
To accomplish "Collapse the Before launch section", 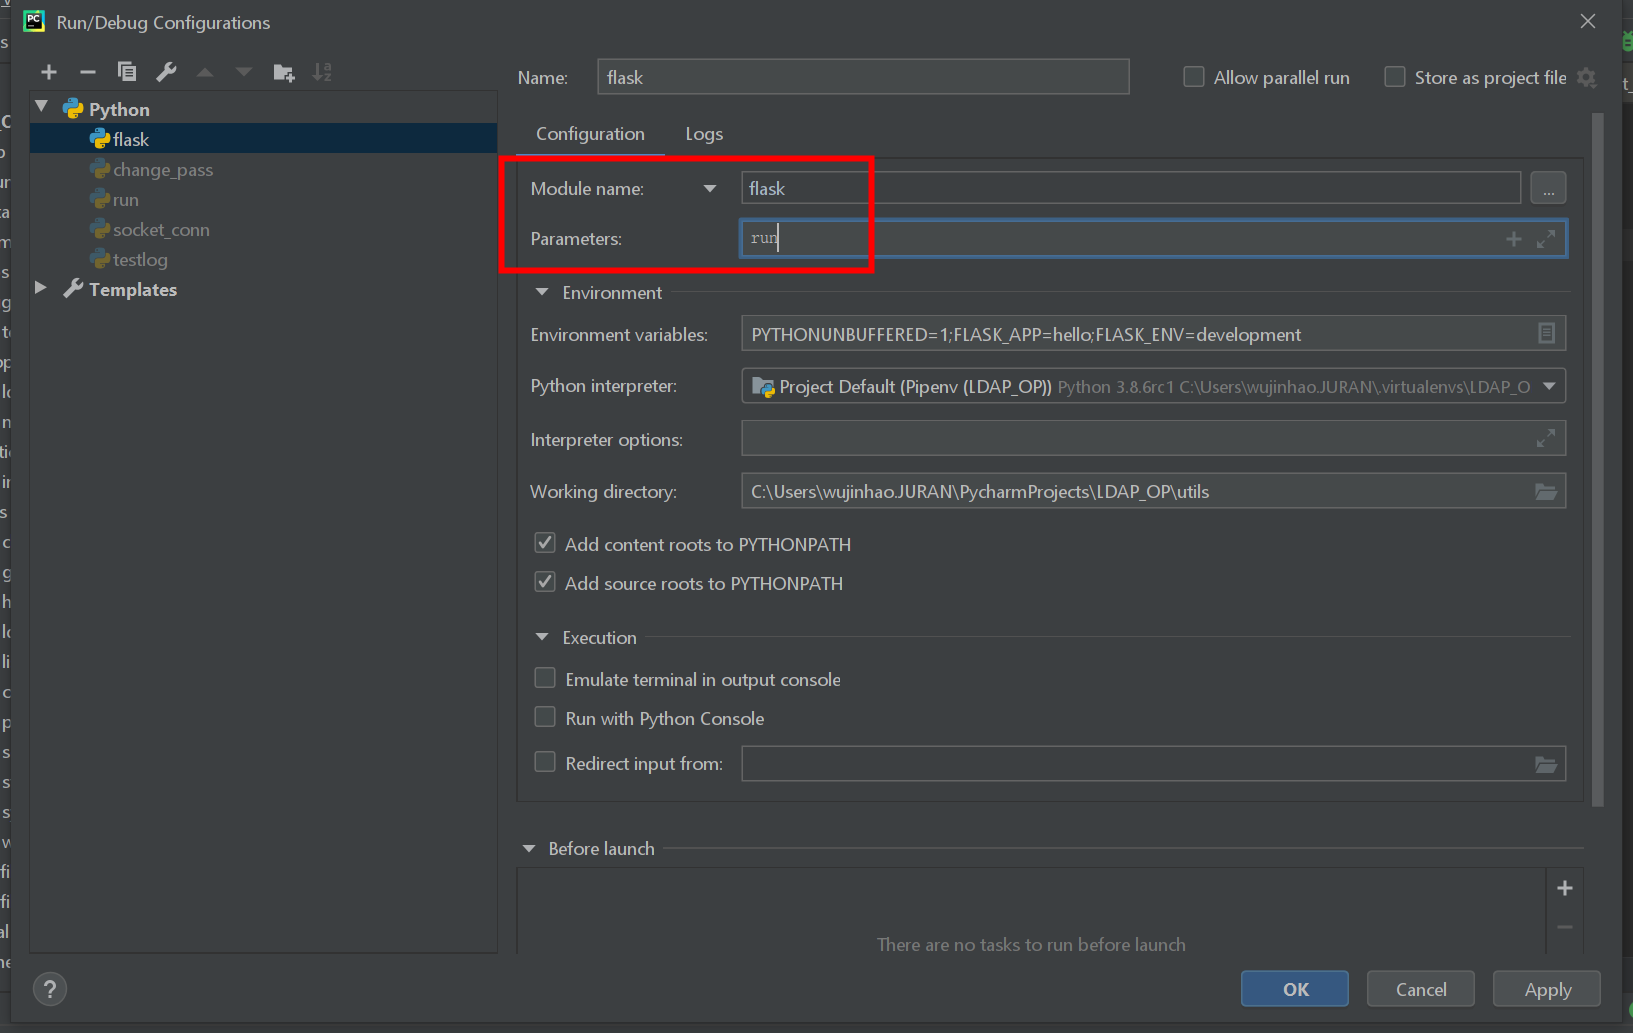I will pos(529,848).
